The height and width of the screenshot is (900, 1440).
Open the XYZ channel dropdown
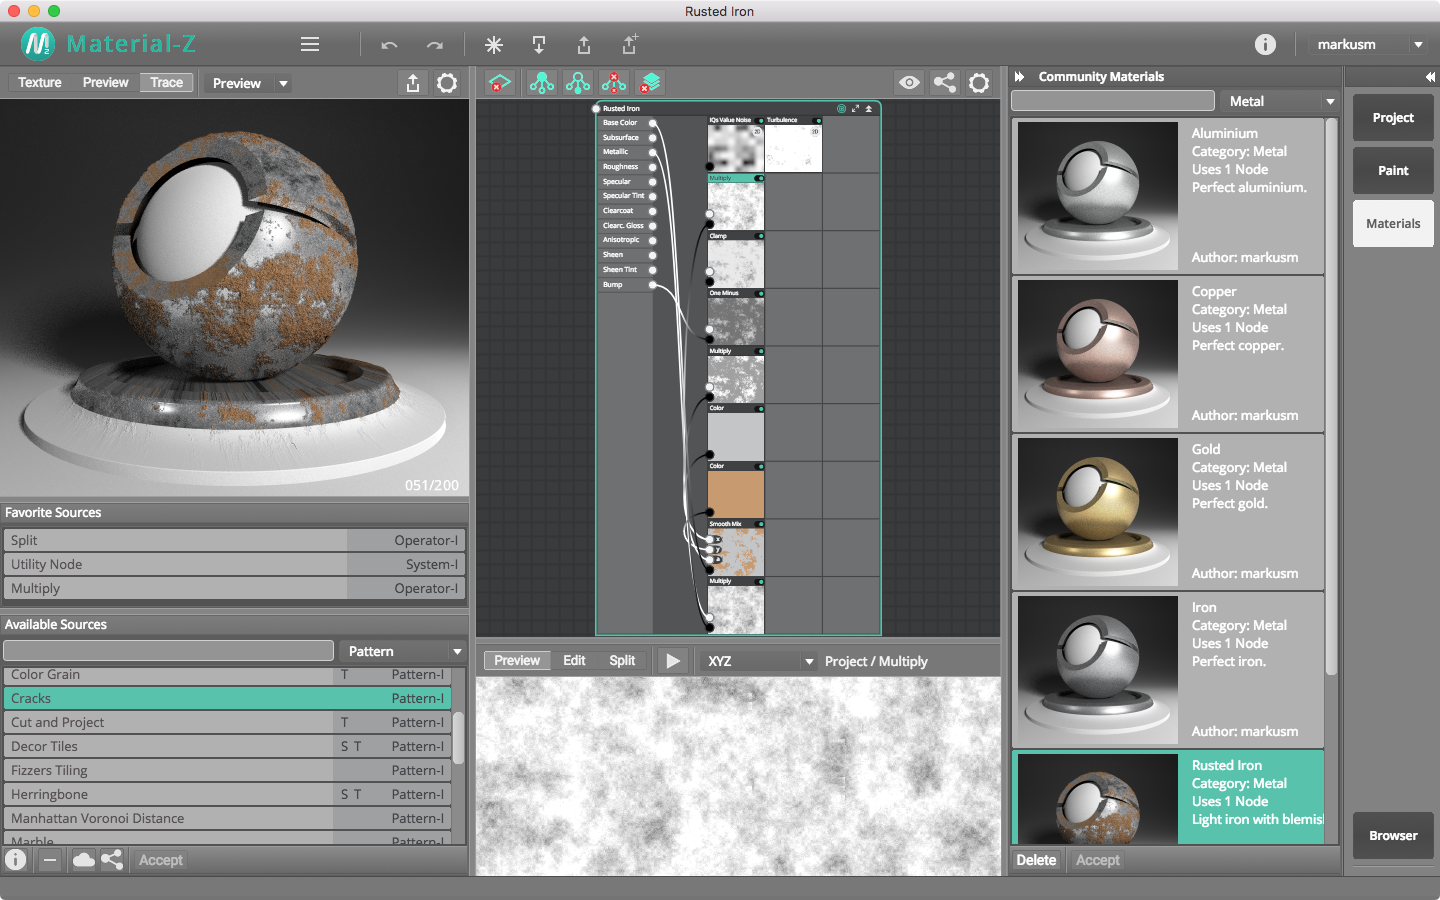(x=757, y=661)
